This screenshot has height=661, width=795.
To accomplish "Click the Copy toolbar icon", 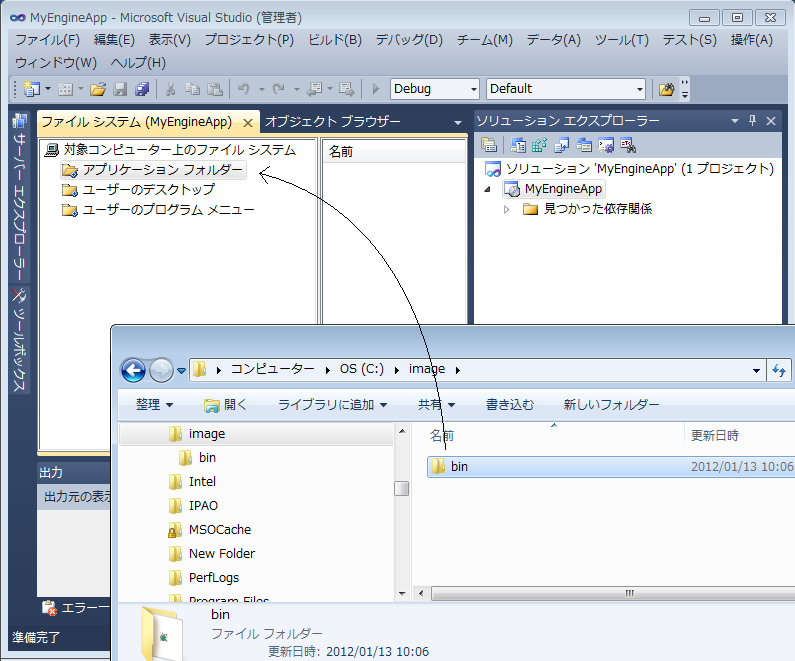I will (x=193, y=89).
